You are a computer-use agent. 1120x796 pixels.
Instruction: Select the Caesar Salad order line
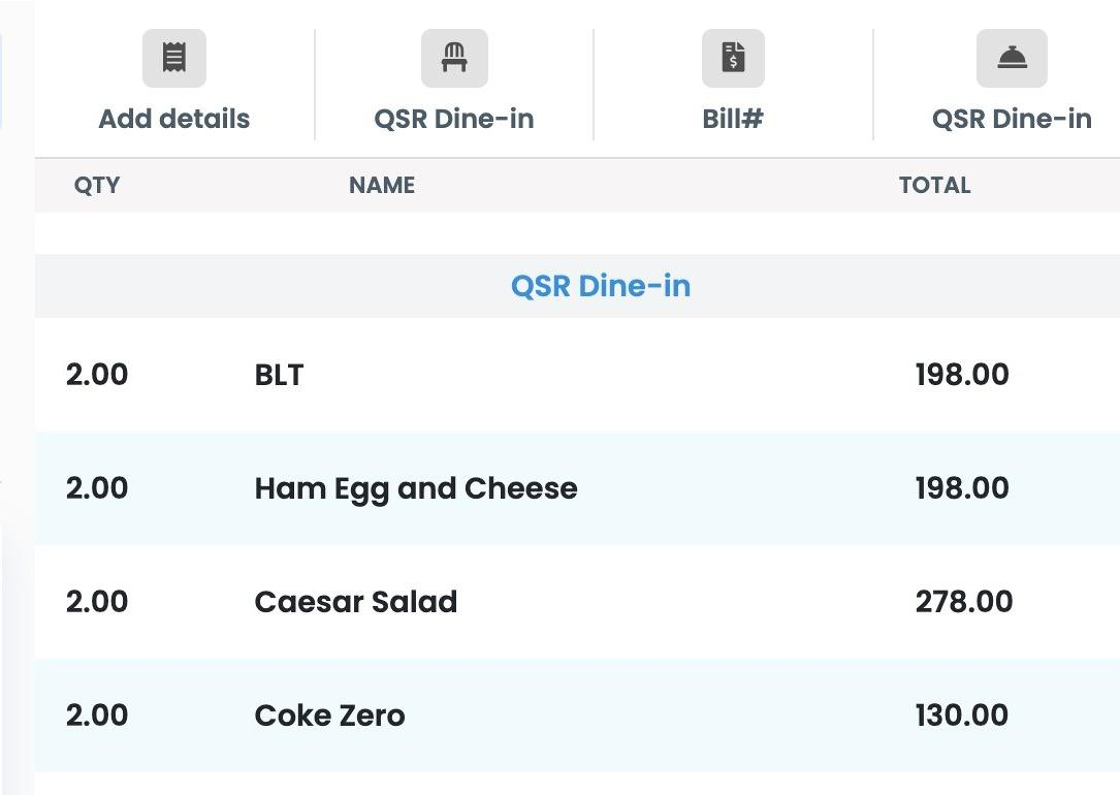[x=577, y=602]
